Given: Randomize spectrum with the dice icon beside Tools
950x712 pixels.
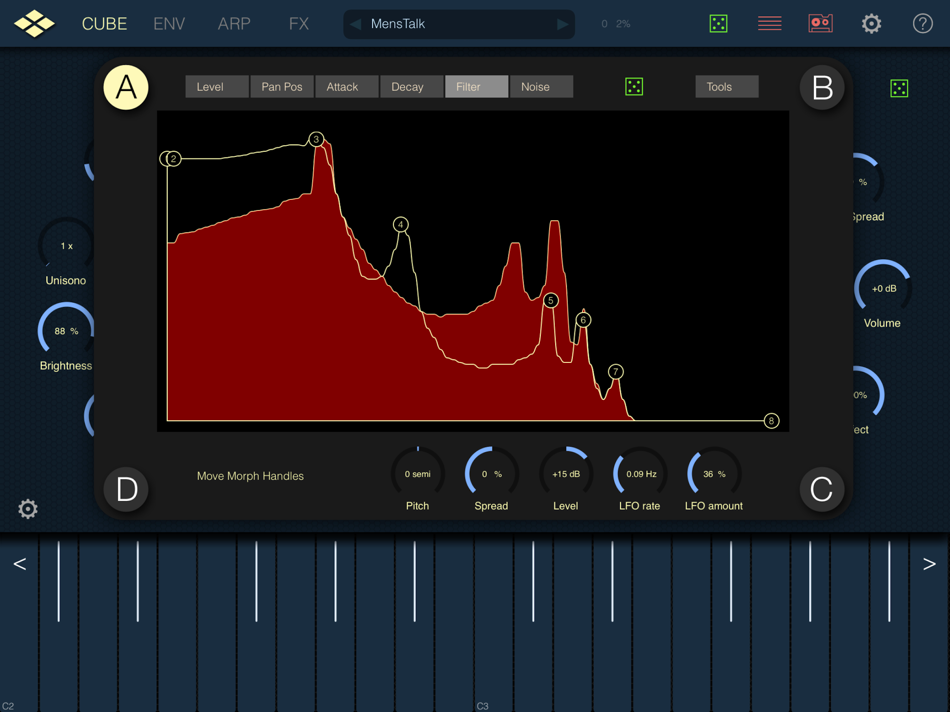Looking at the screenshot, I should pos(634,87).
